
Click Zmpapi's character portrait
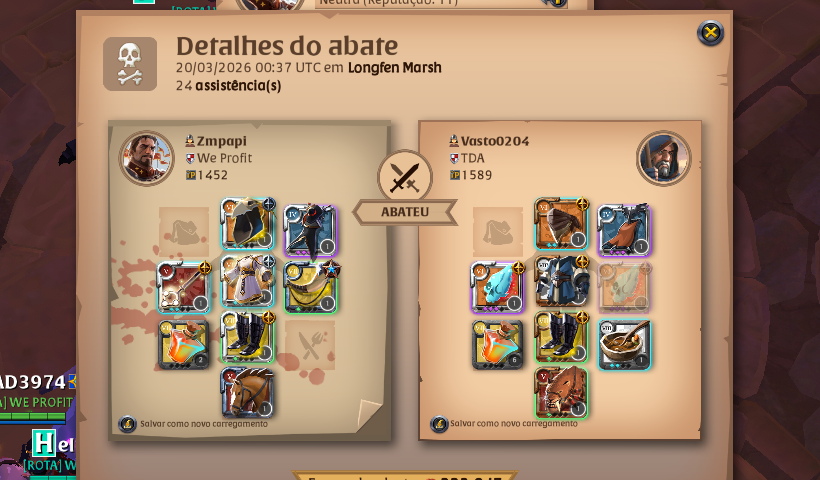tap(146, 158)
